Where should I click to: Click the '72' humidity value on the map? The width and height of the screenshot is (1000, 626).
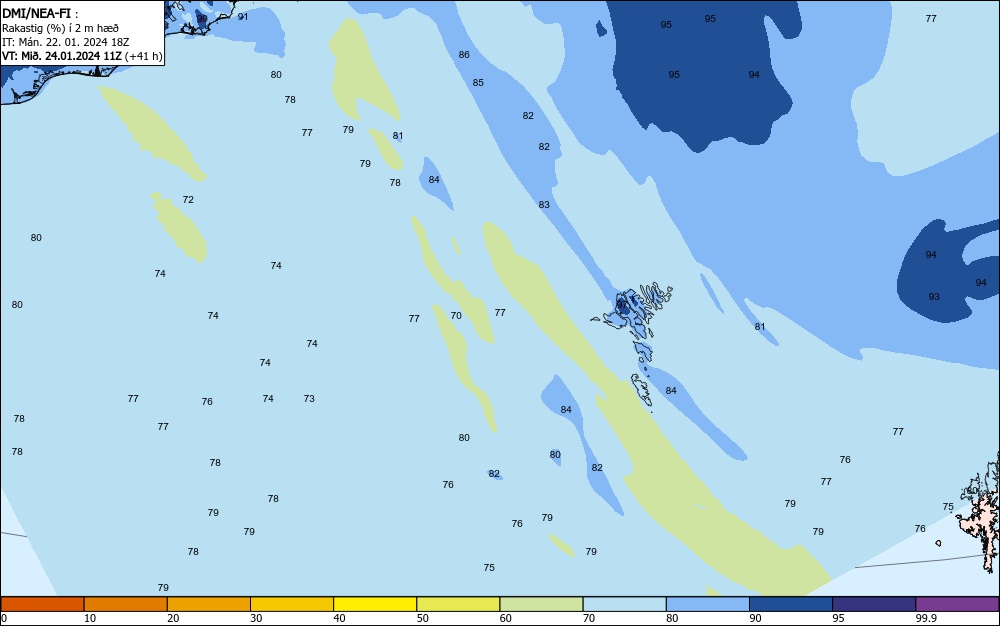click(x=188, y=200)
